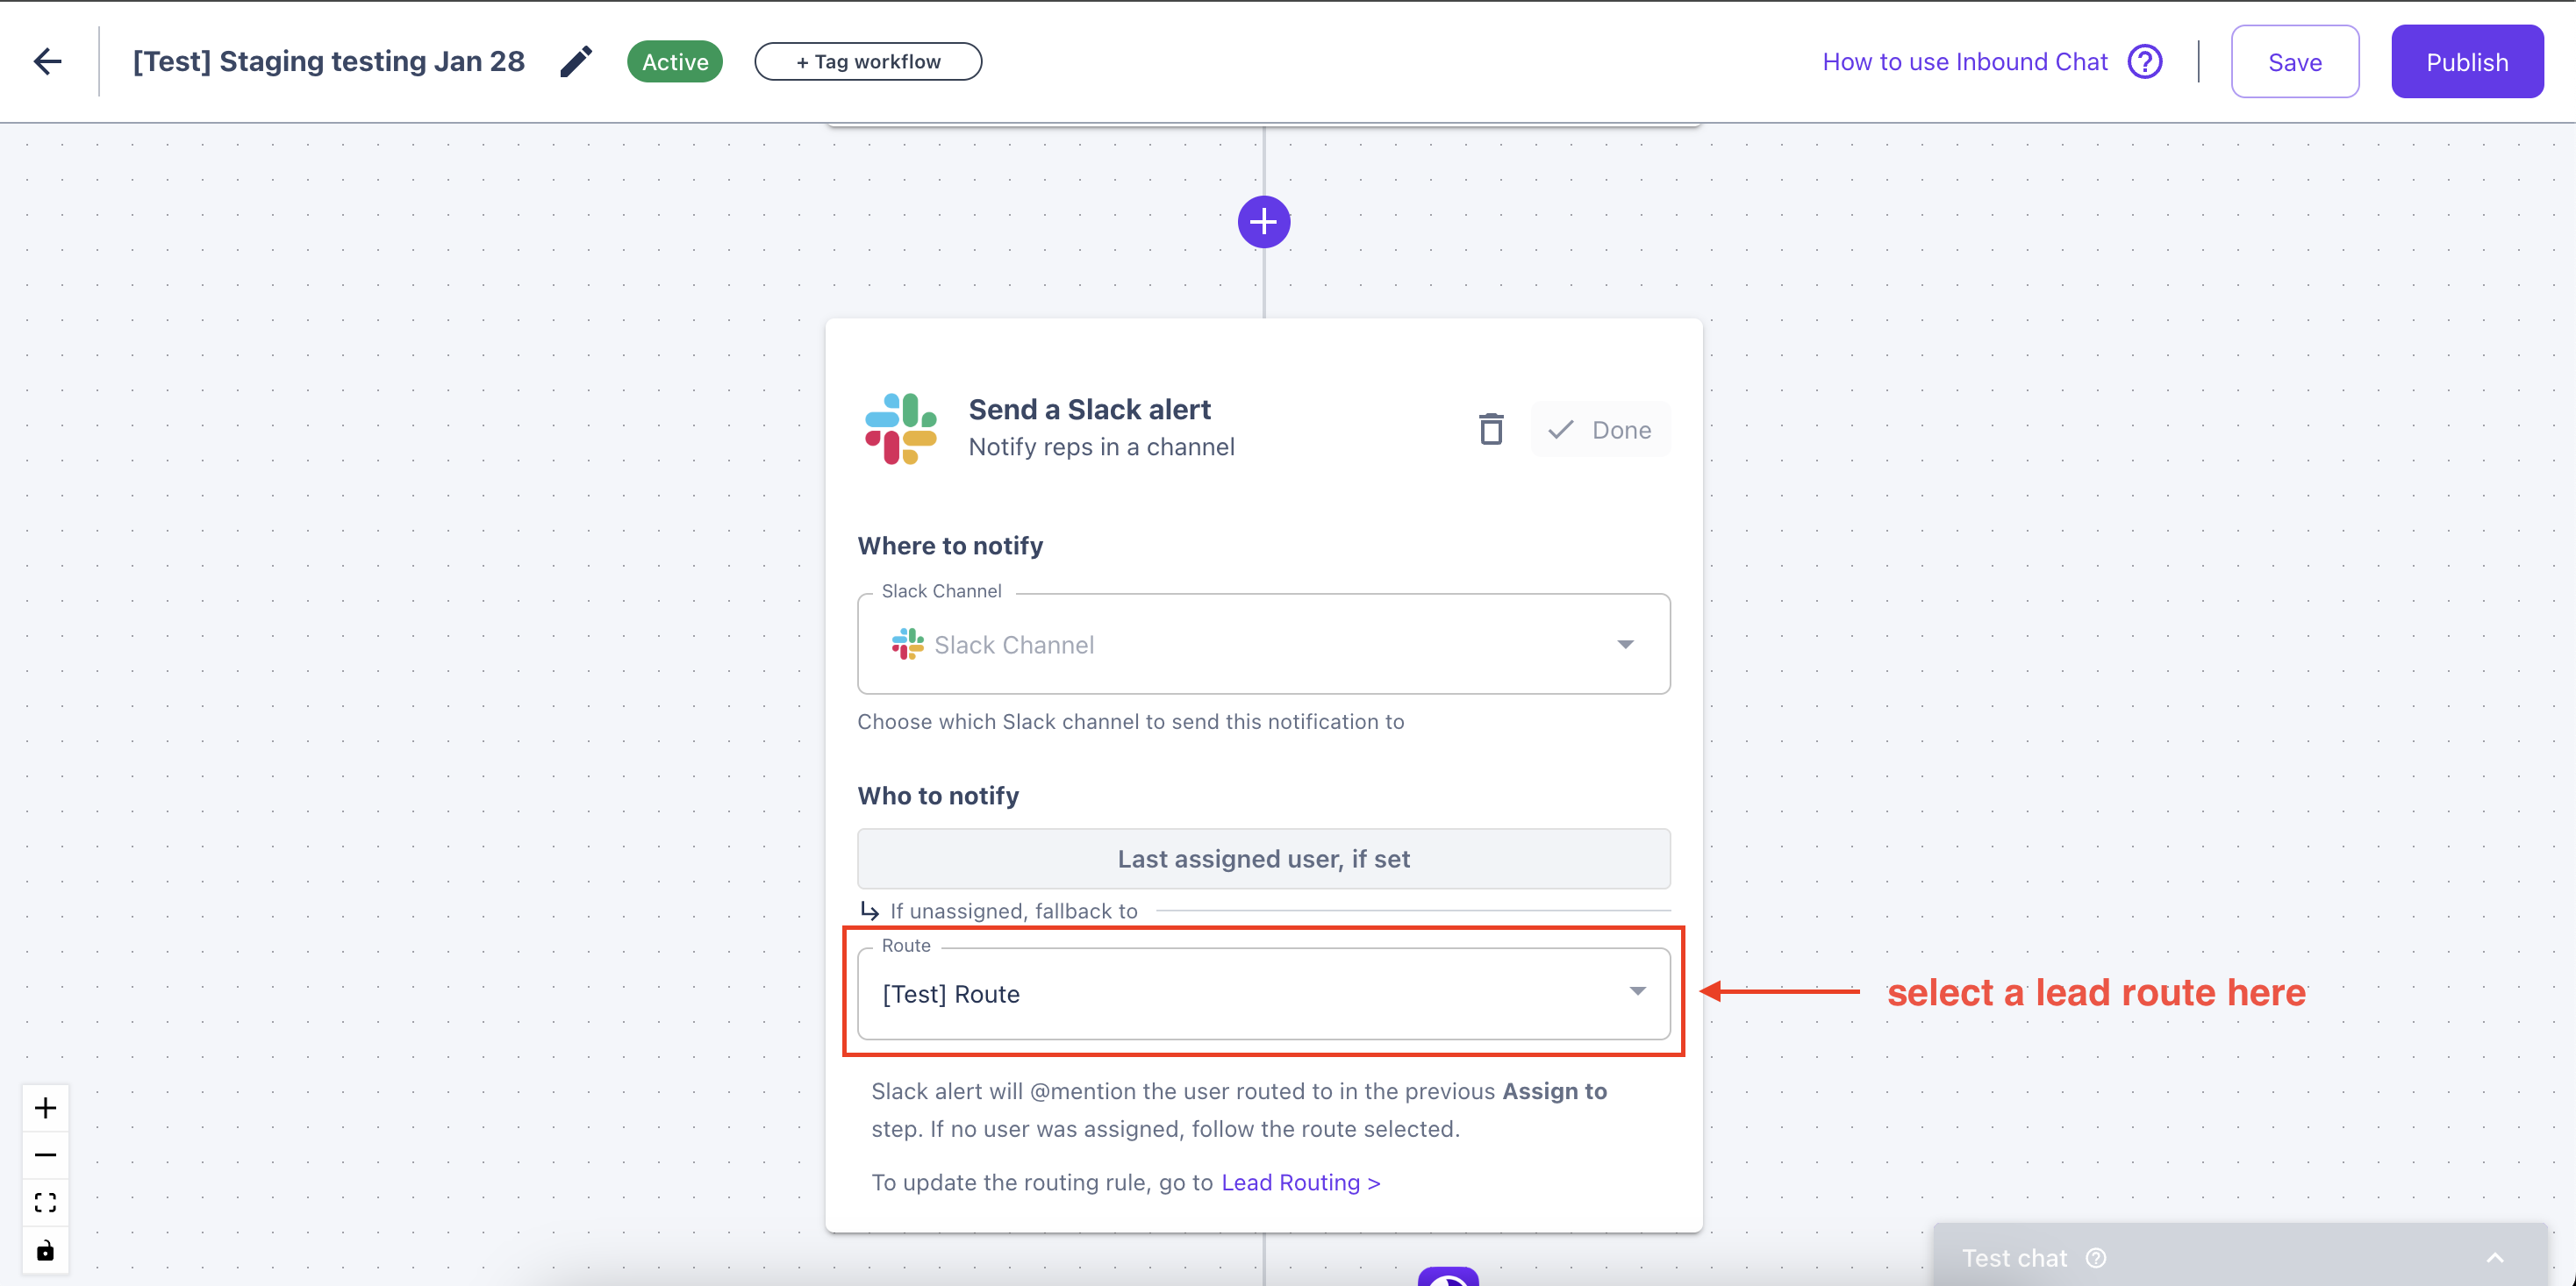Click the help question mark icon
This screenshot has height=1286, width=2576.
(x=2145, y=62)
